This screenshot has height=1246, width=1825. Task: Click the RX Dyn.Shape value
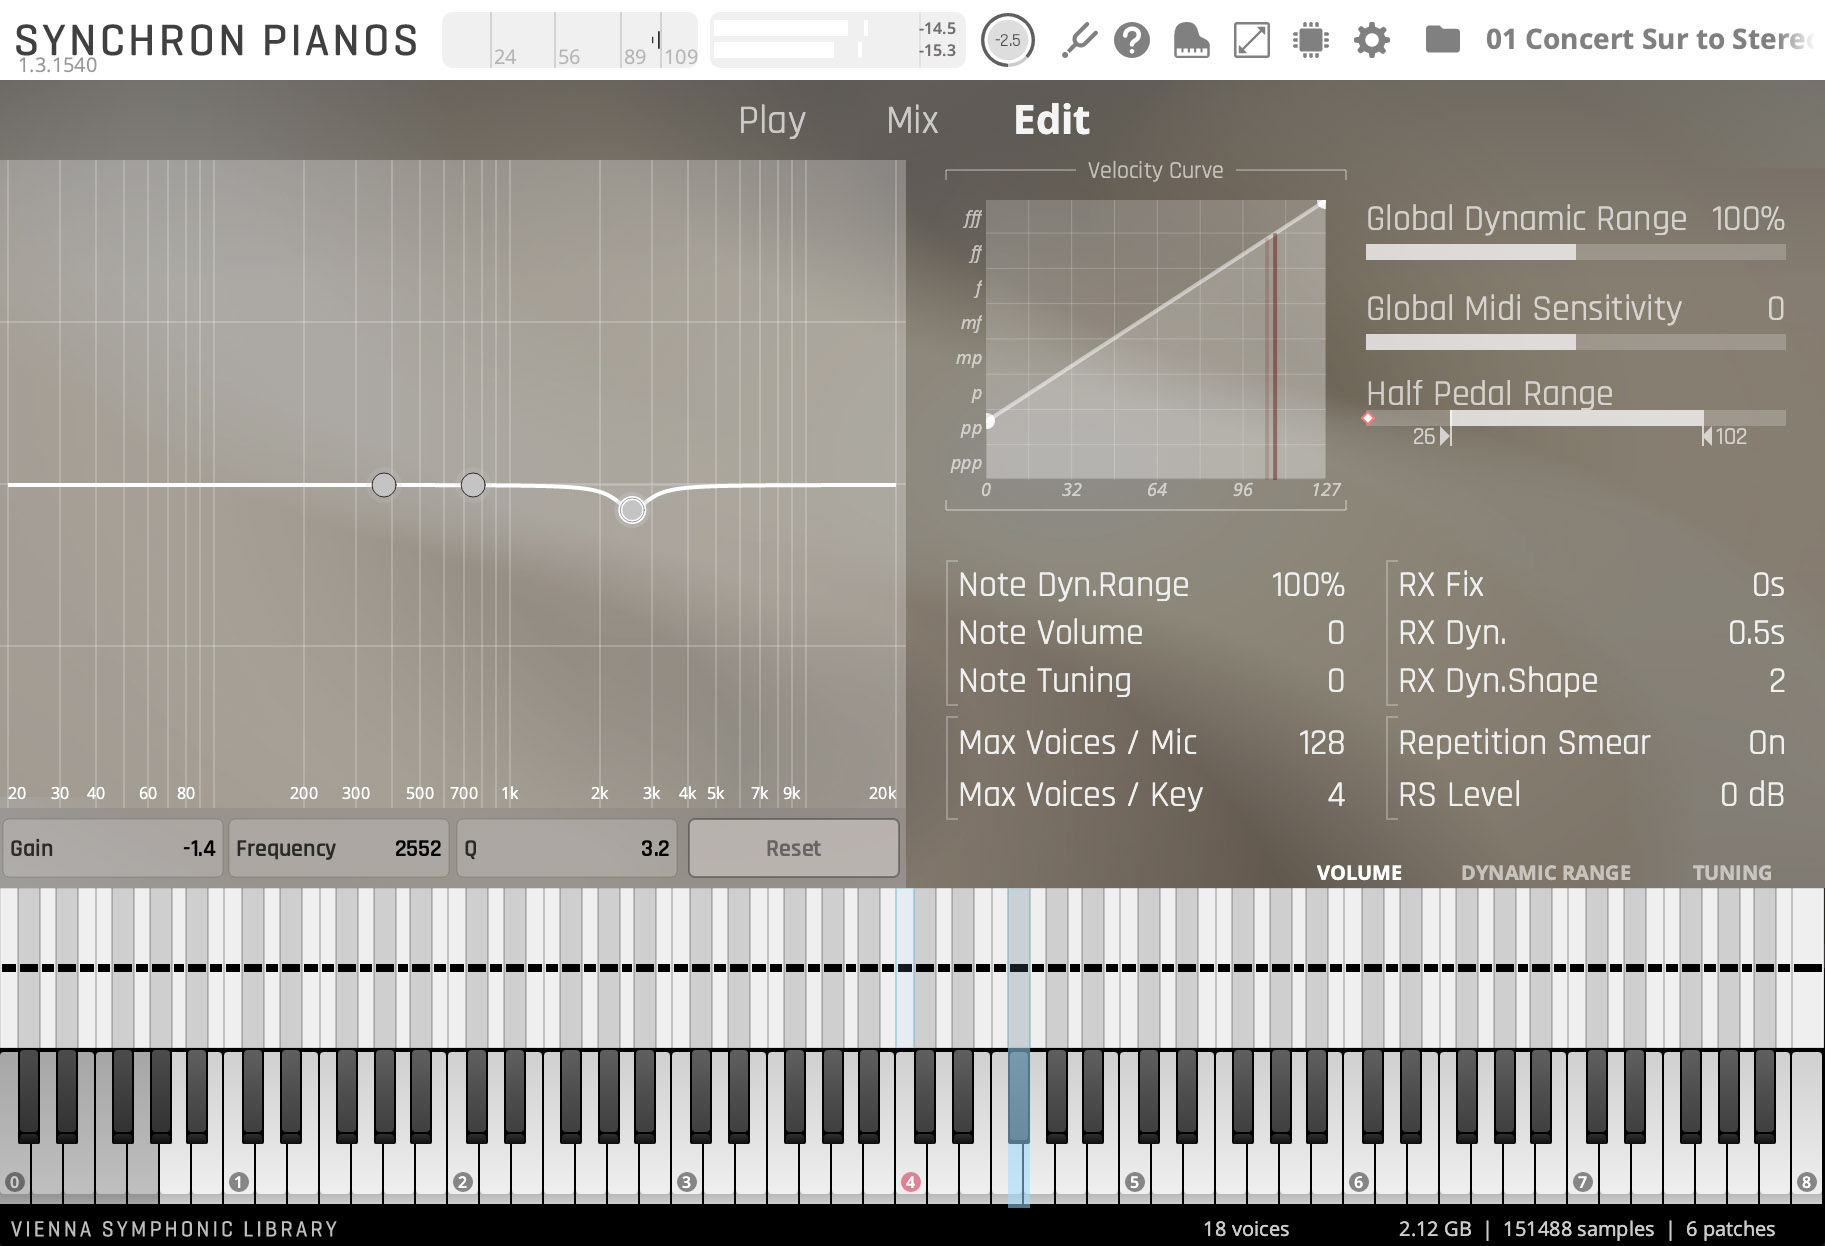click(1776, 681)
